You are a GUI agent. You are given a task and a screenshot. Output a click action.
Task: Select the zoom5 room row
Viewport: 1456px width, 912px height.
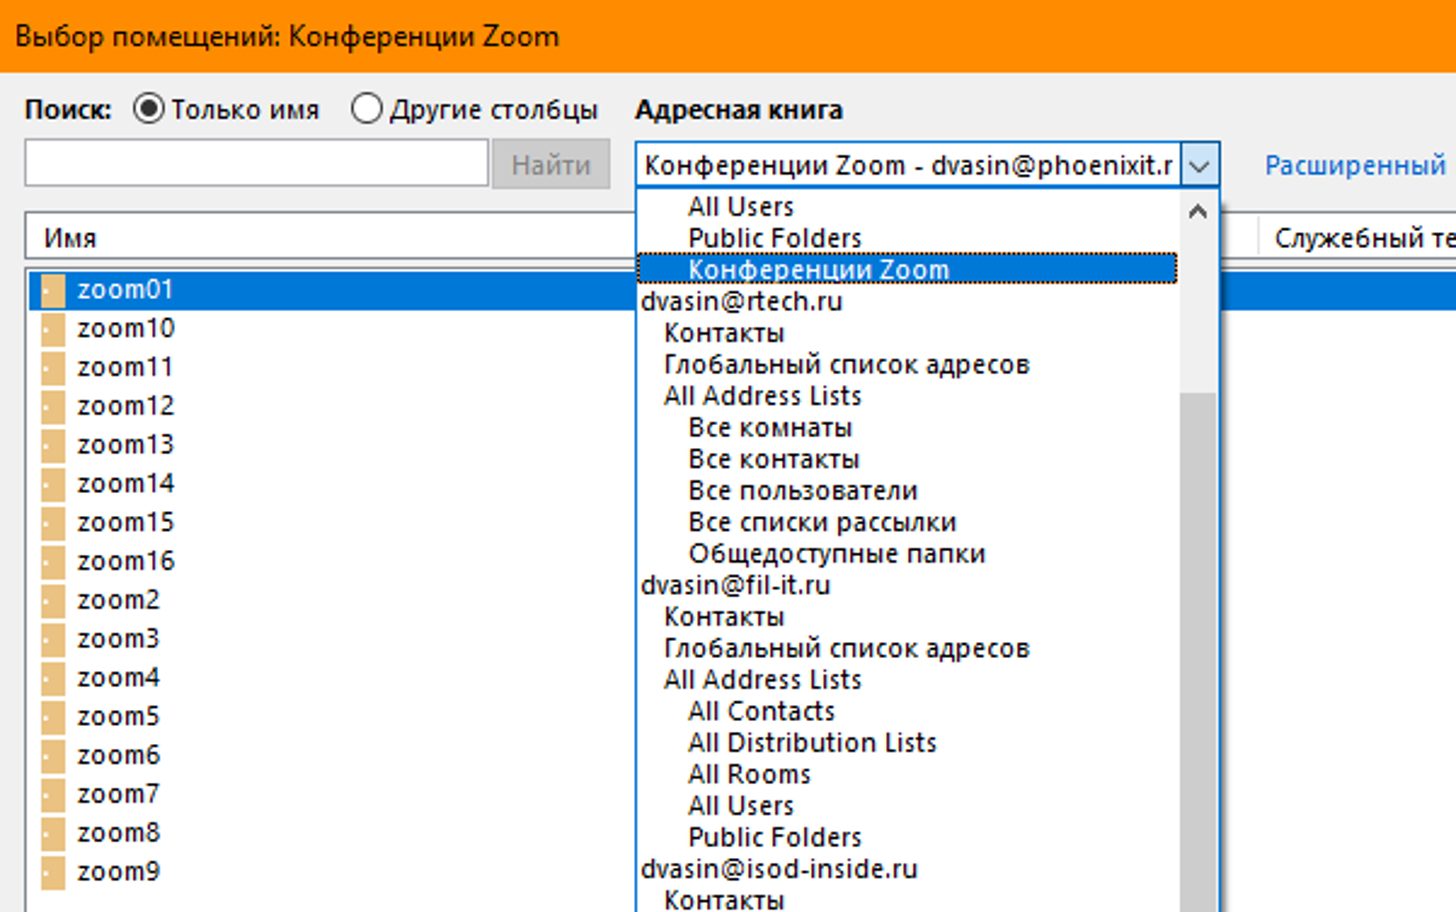[330, 717]
